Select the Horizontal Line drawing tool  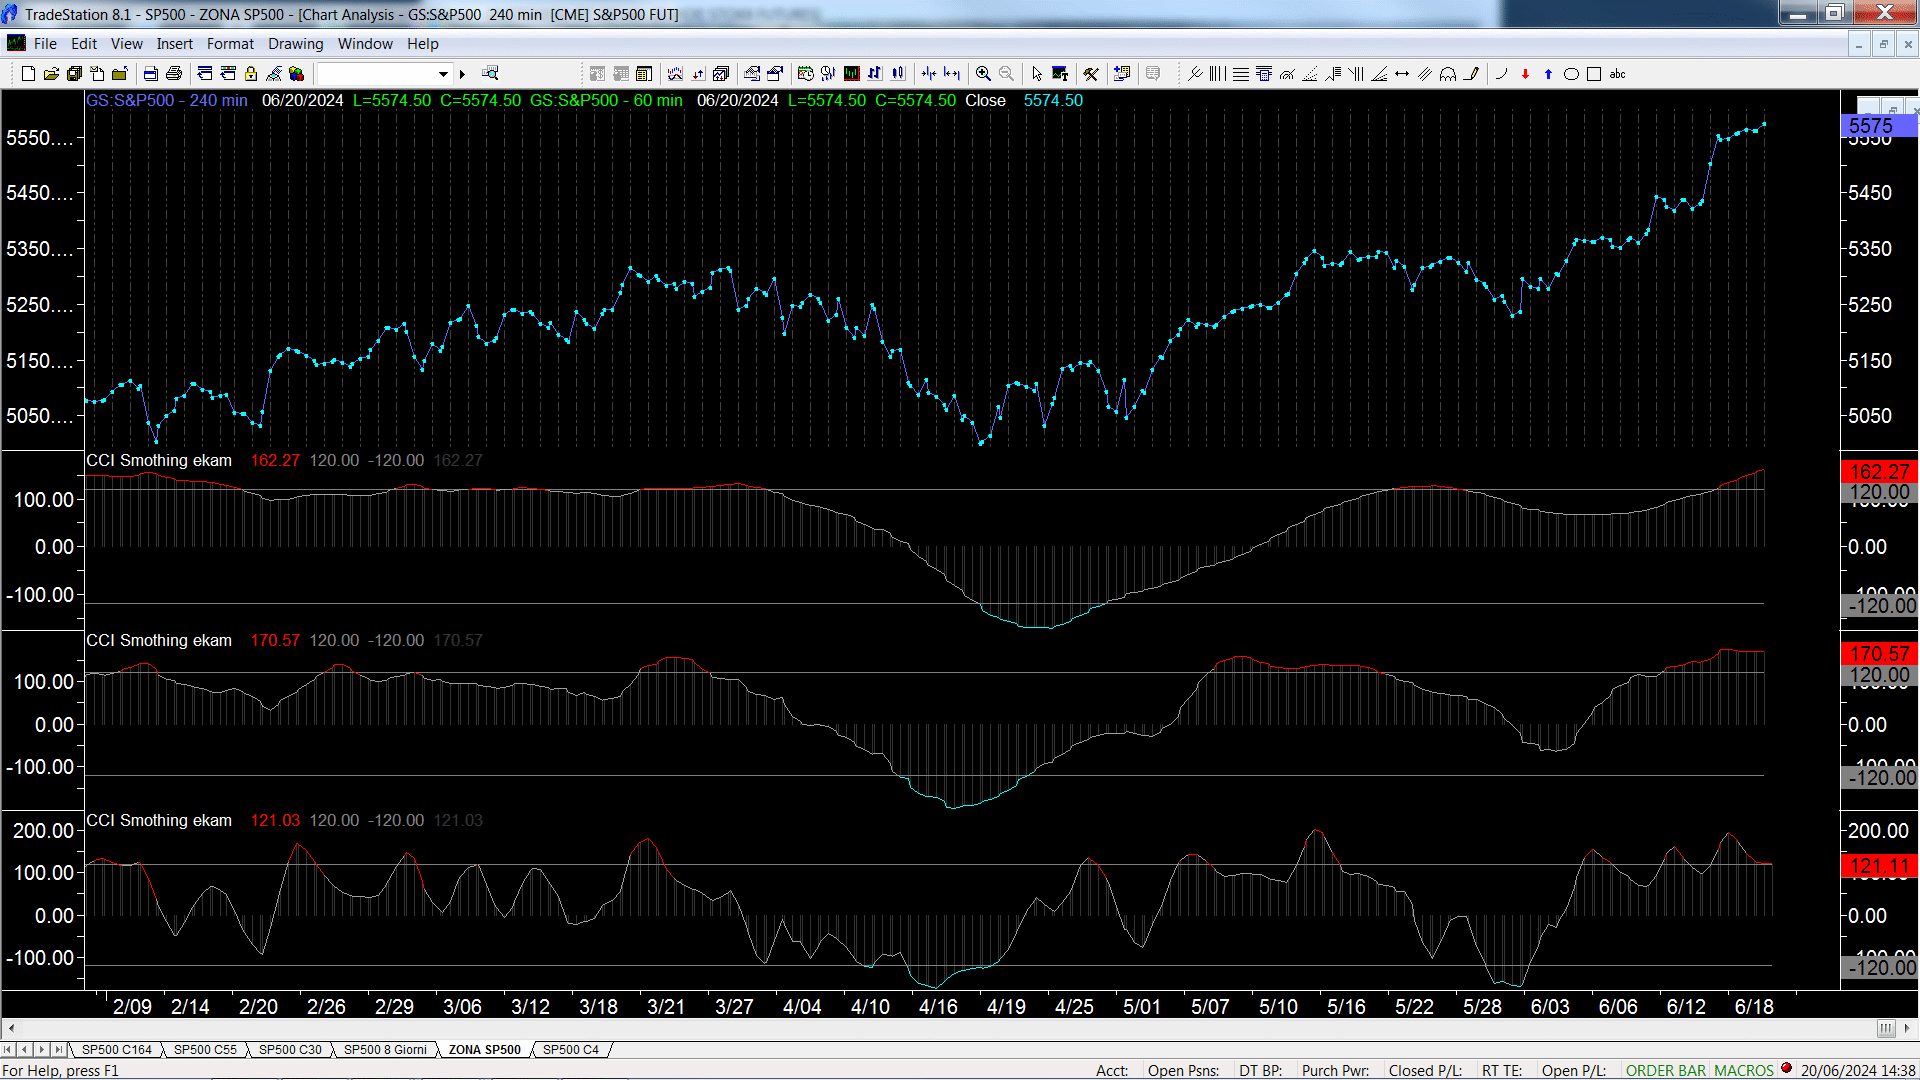click(x=1240, y=74)
